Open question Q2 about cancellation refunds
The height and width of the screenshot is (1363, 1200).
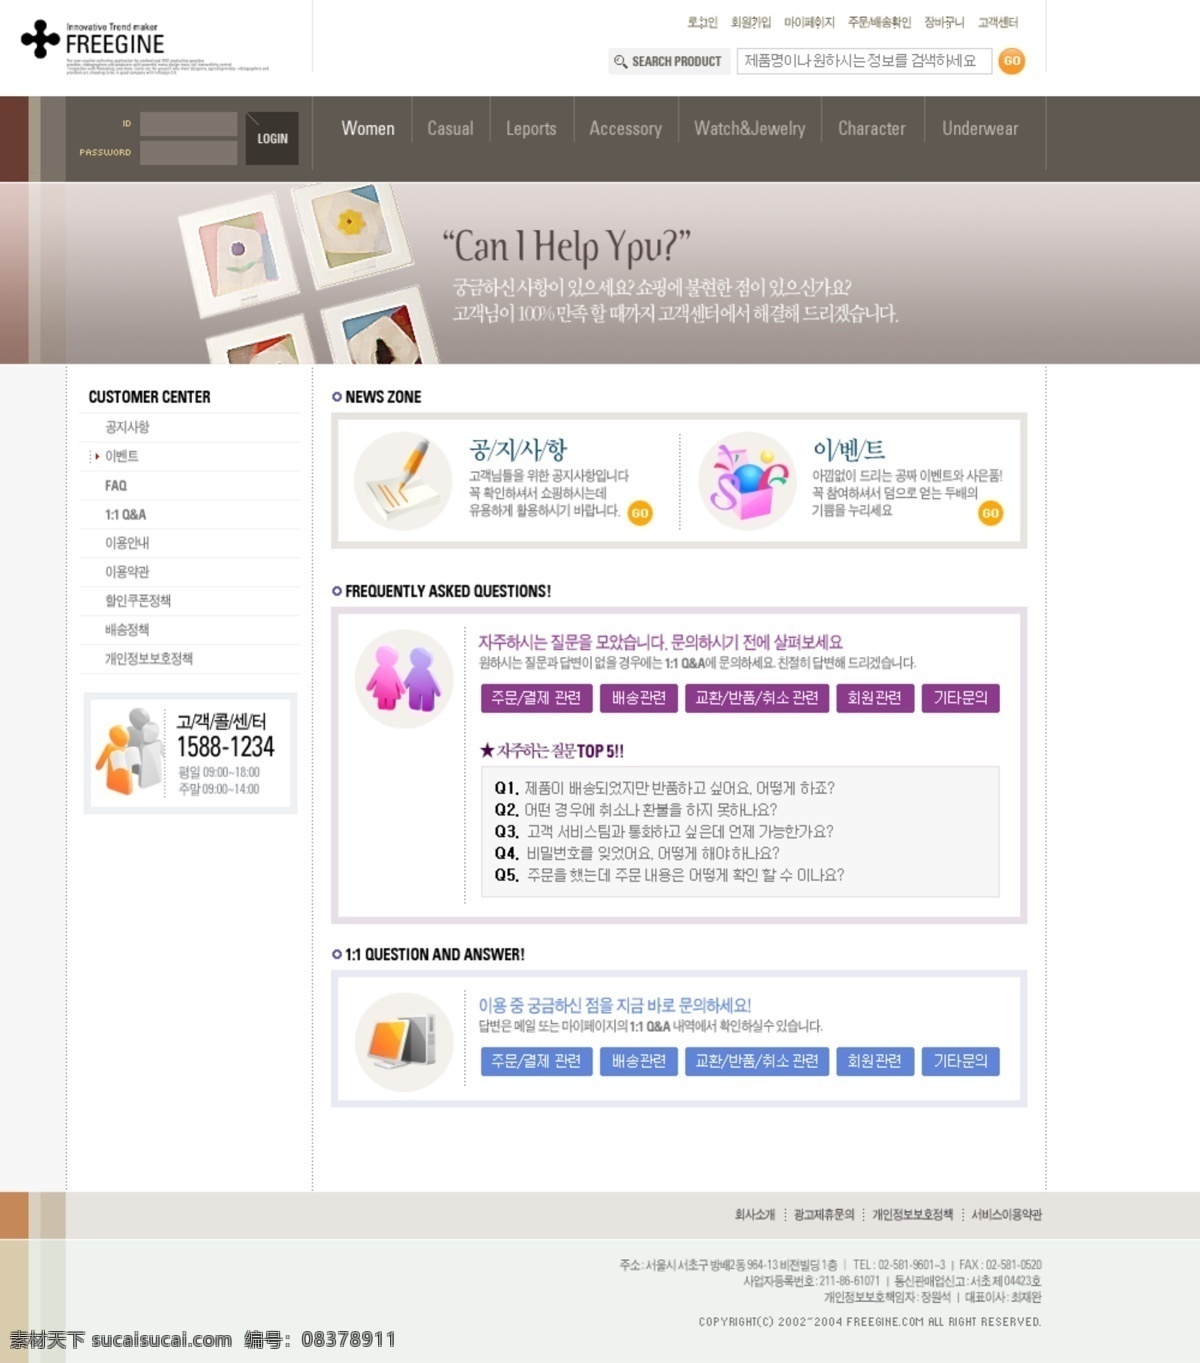click(635, 810)
